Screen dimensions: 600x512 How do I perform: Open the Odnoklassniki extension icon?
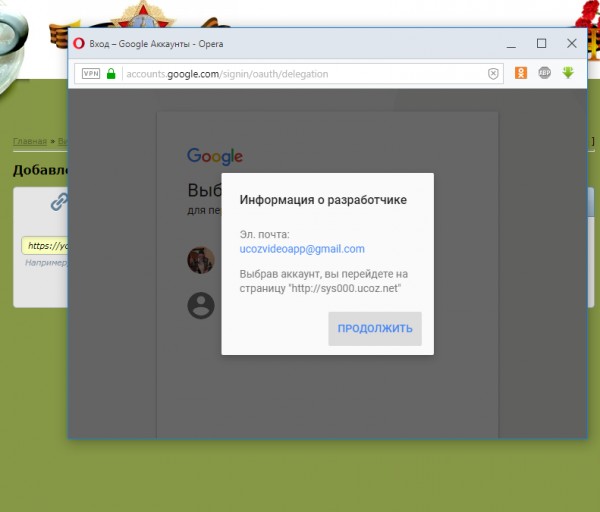tap(521, 73)
